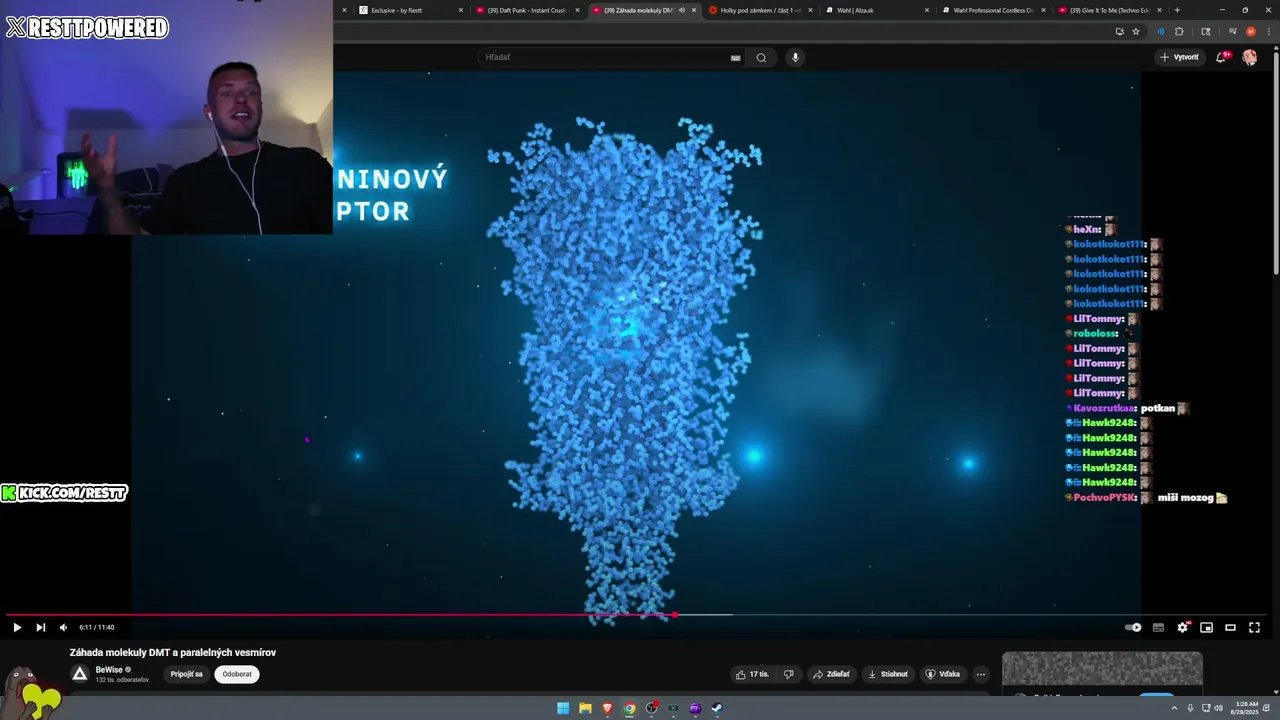Open the BeWise channel name link

[x=109, y=670]
